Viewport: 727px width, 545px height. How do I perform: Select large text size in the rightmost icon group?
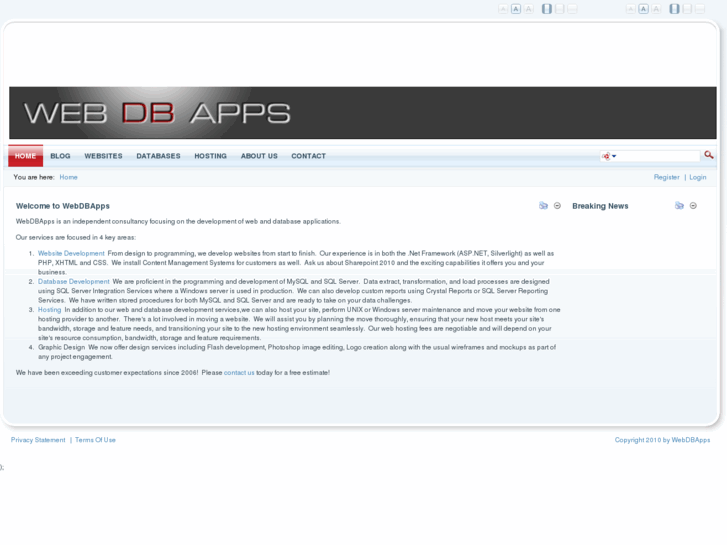(x=656, y=9)
